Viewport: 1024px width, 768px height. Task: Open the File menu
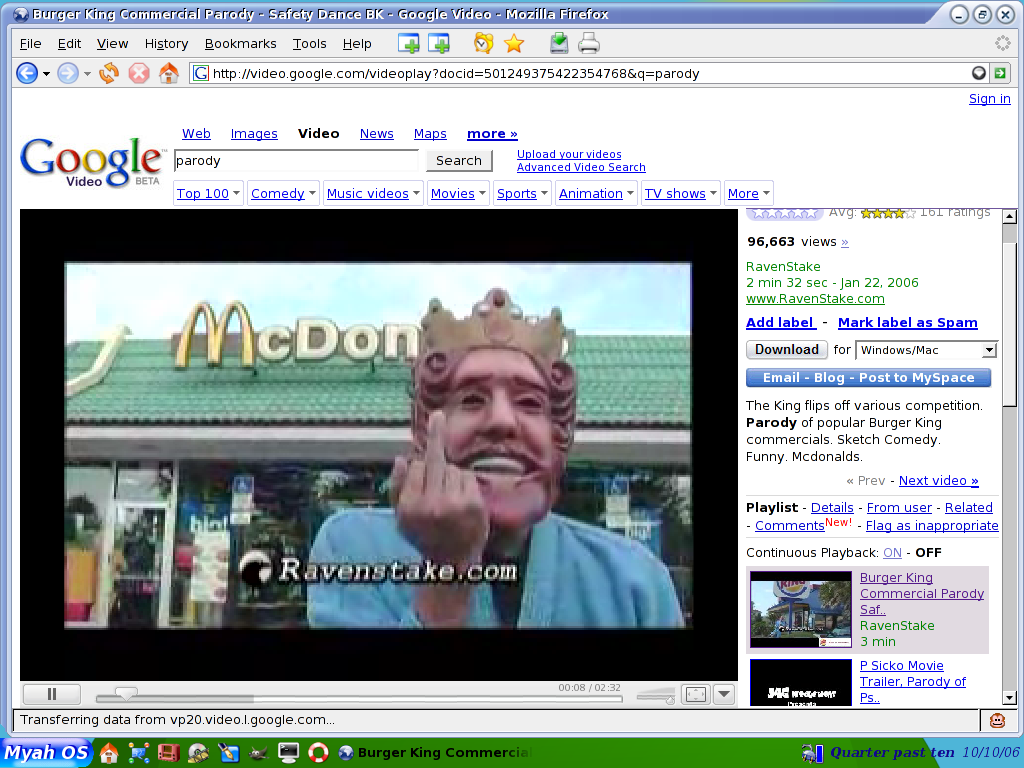tap(31, 44)
